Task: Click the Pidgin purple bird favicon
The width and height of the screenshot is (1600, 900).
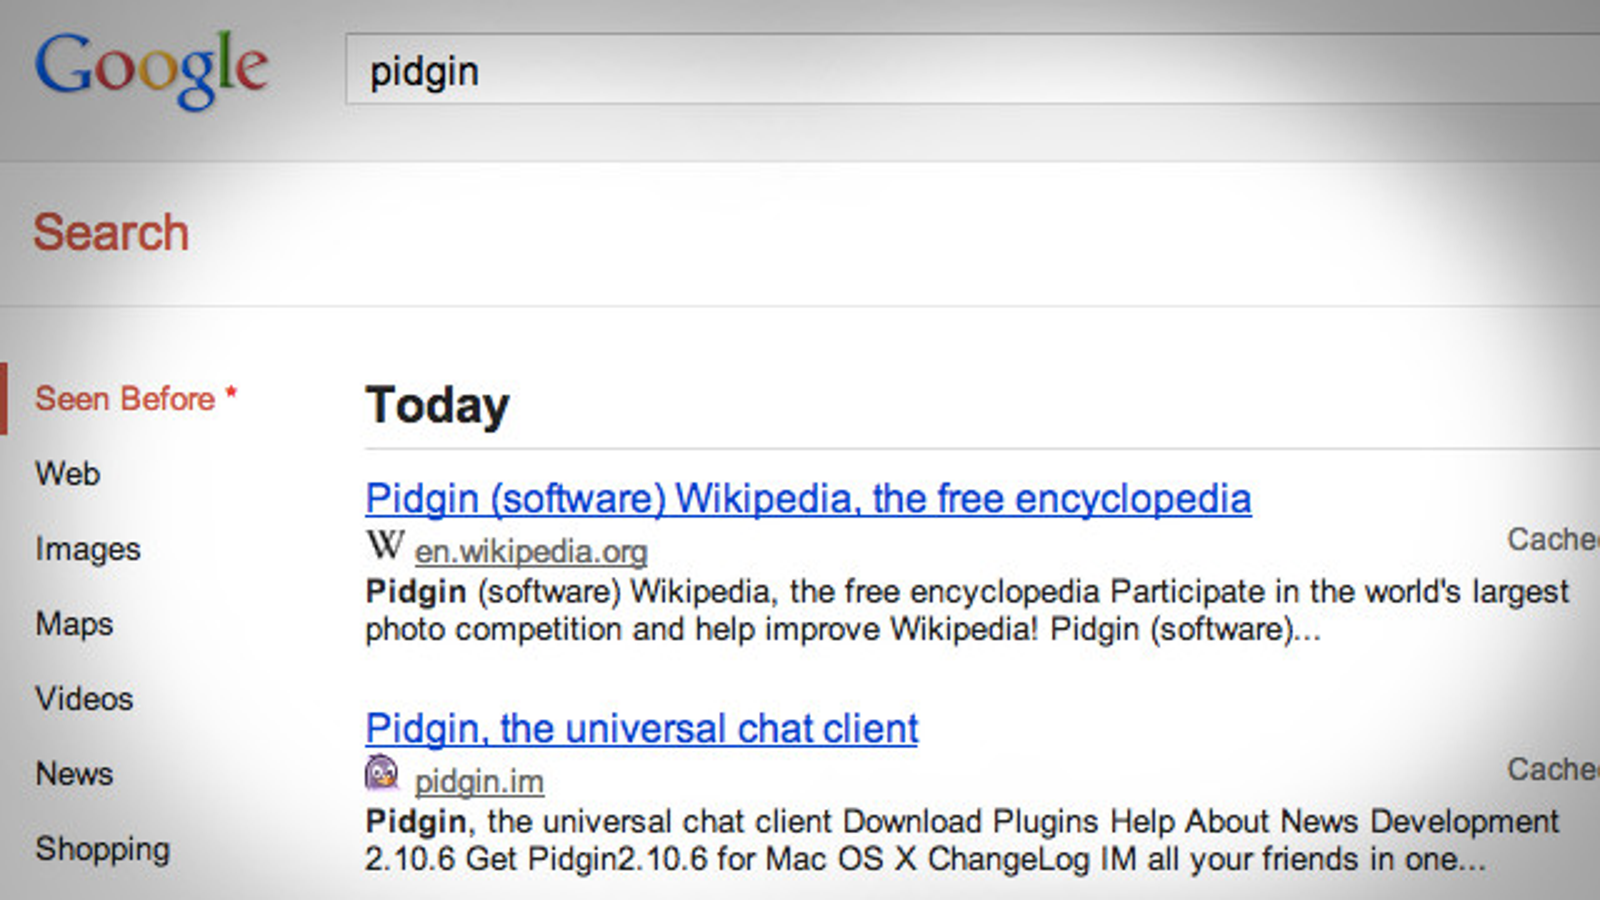Action: pos(381,774)
